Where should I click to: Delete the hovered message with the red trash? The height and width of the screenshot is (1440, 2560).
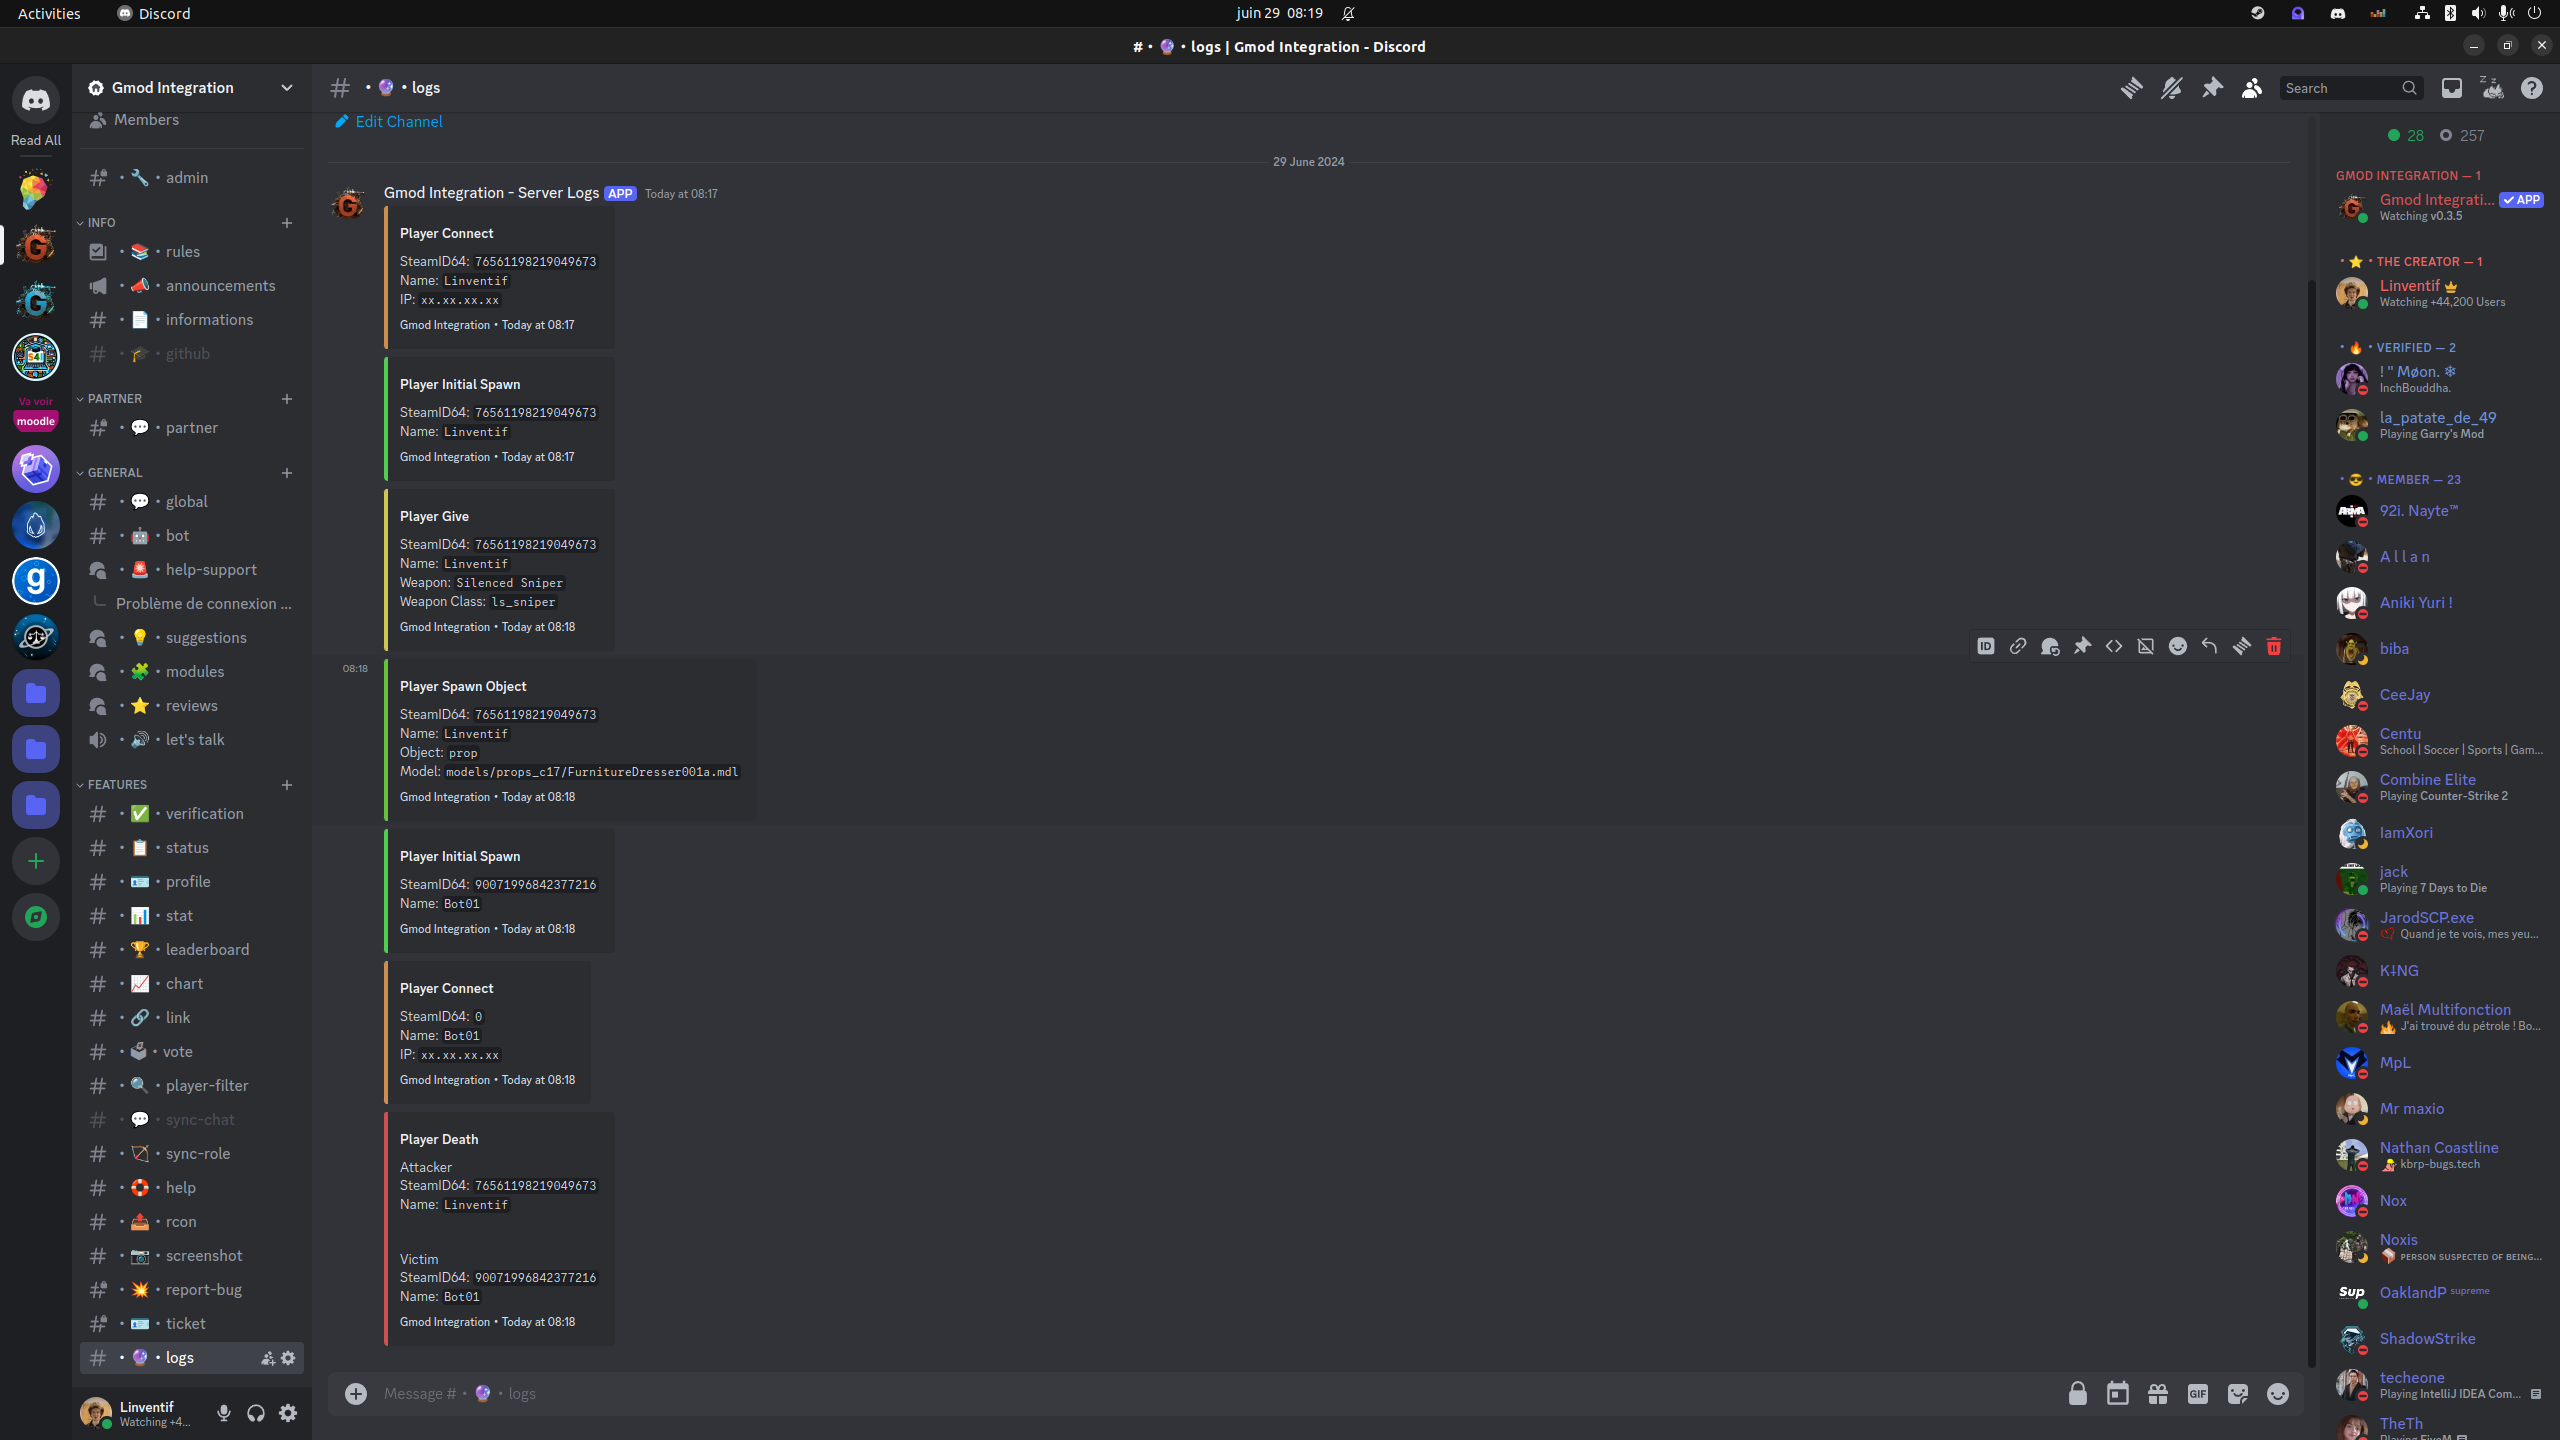(2274, 646)
